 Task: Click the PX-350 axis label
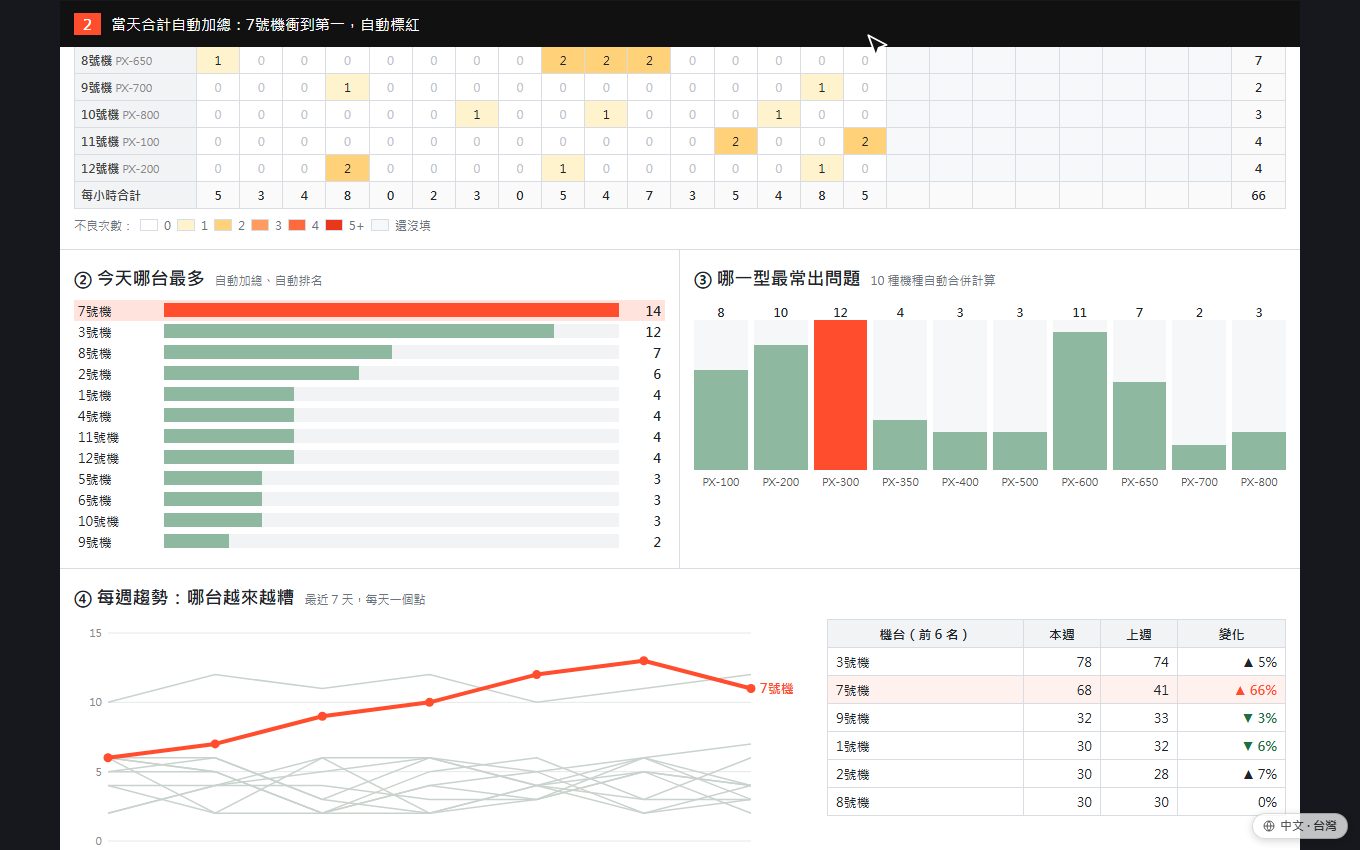tap(900, 482)
